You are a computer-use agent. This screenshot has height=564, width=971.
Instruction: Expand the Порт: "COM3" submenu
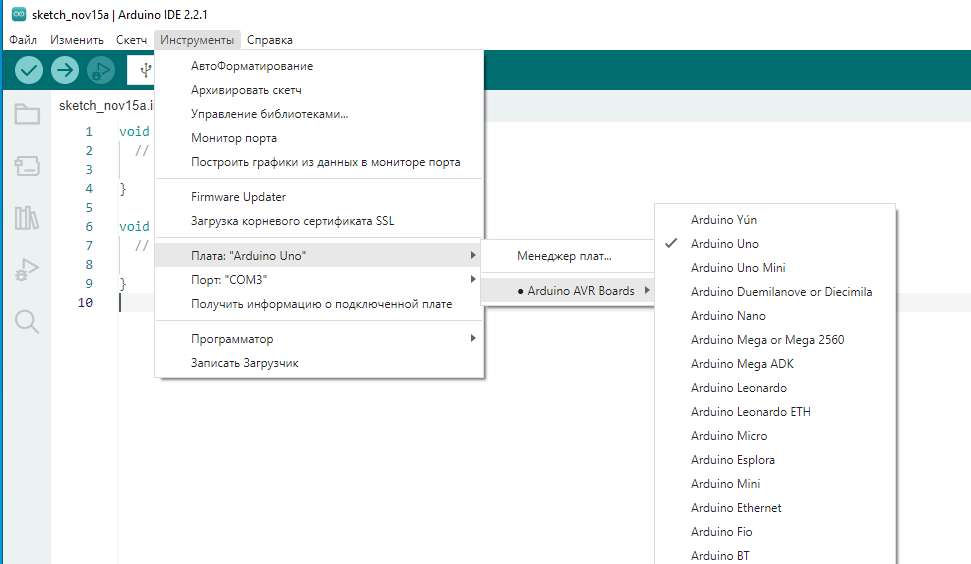319,279
